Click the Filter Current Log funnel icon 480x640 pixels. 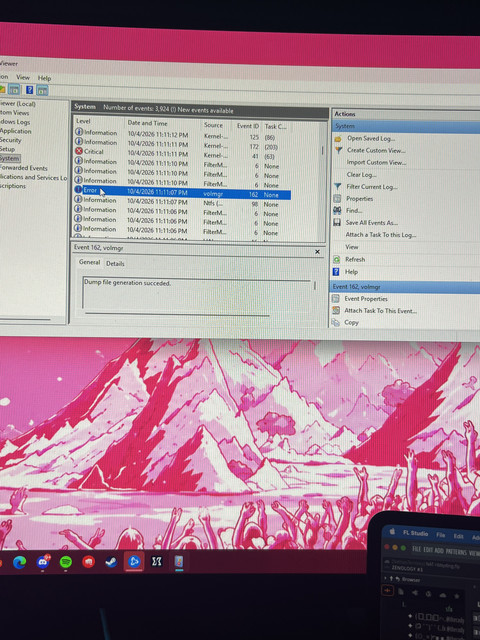338,187
